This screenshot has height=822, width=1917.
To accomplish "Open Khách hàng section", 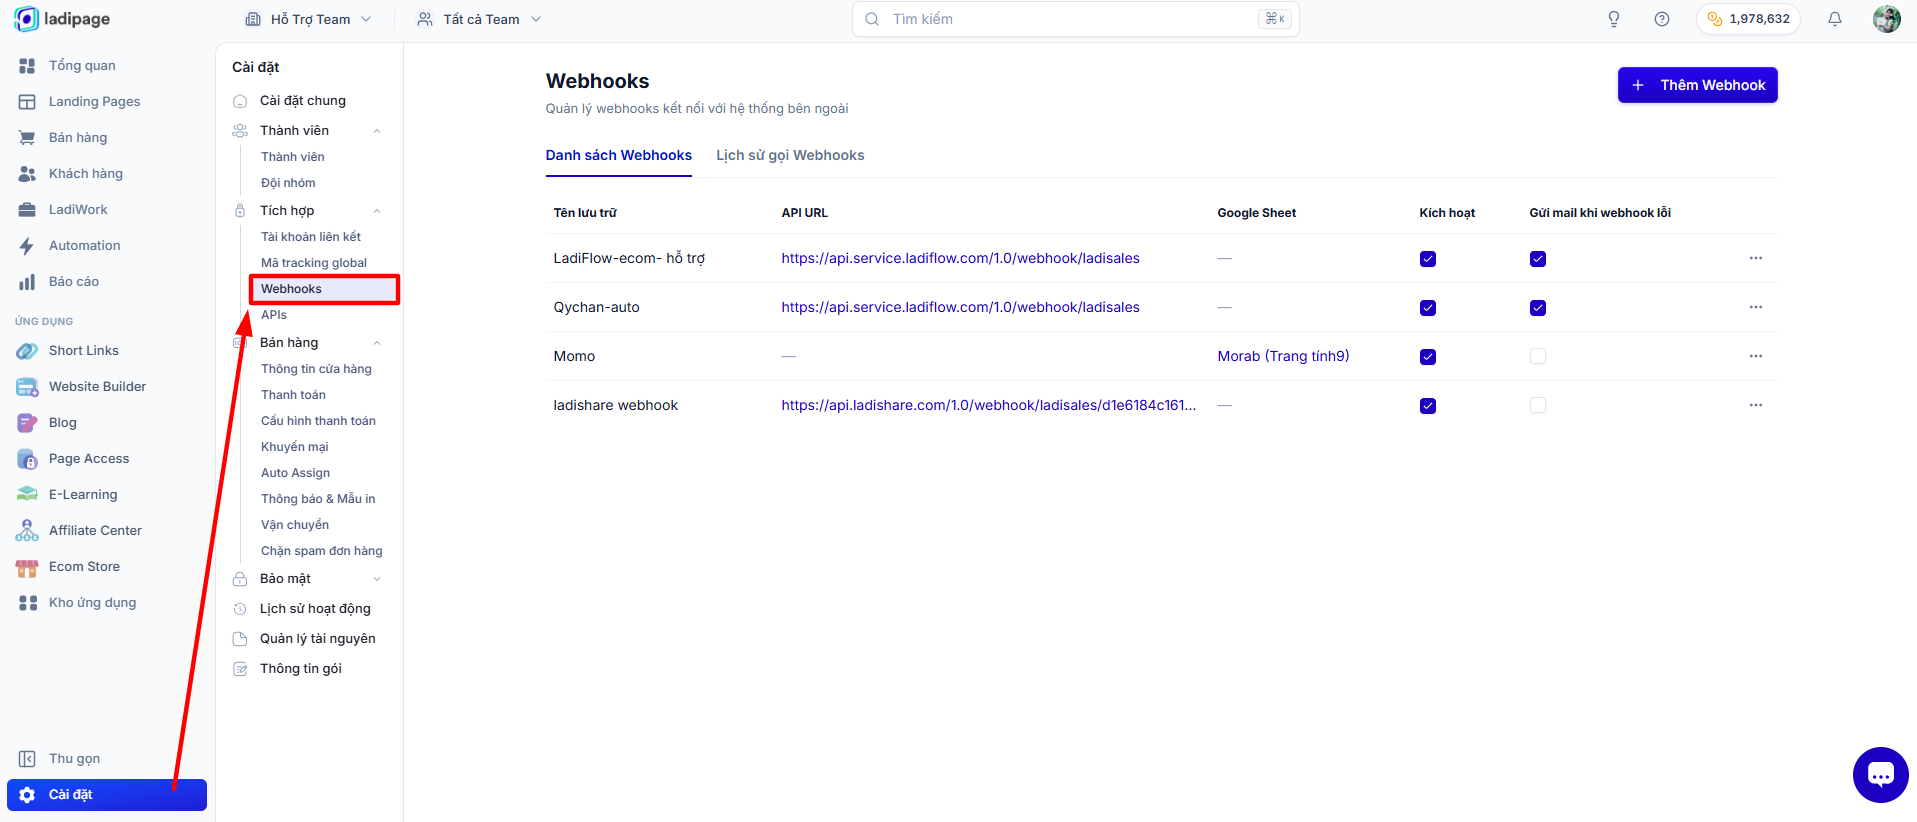I will click(86, 174).
